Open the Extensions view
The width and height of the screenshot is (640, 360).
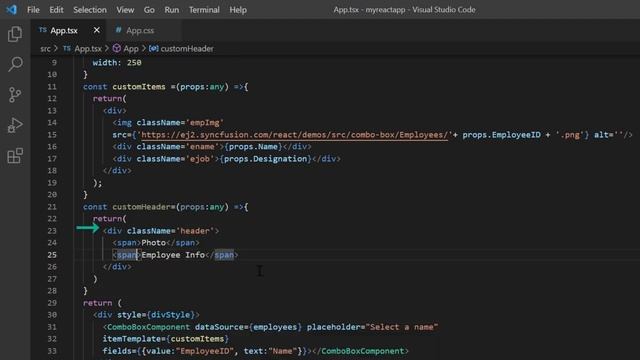[x=15, y=156]
